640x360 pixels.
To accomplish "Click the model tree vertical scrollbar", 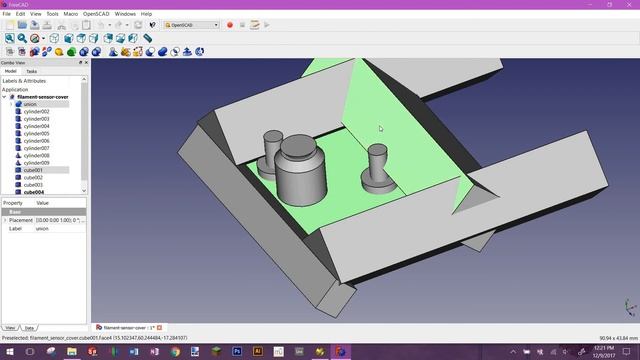I will tap(84, 131).
